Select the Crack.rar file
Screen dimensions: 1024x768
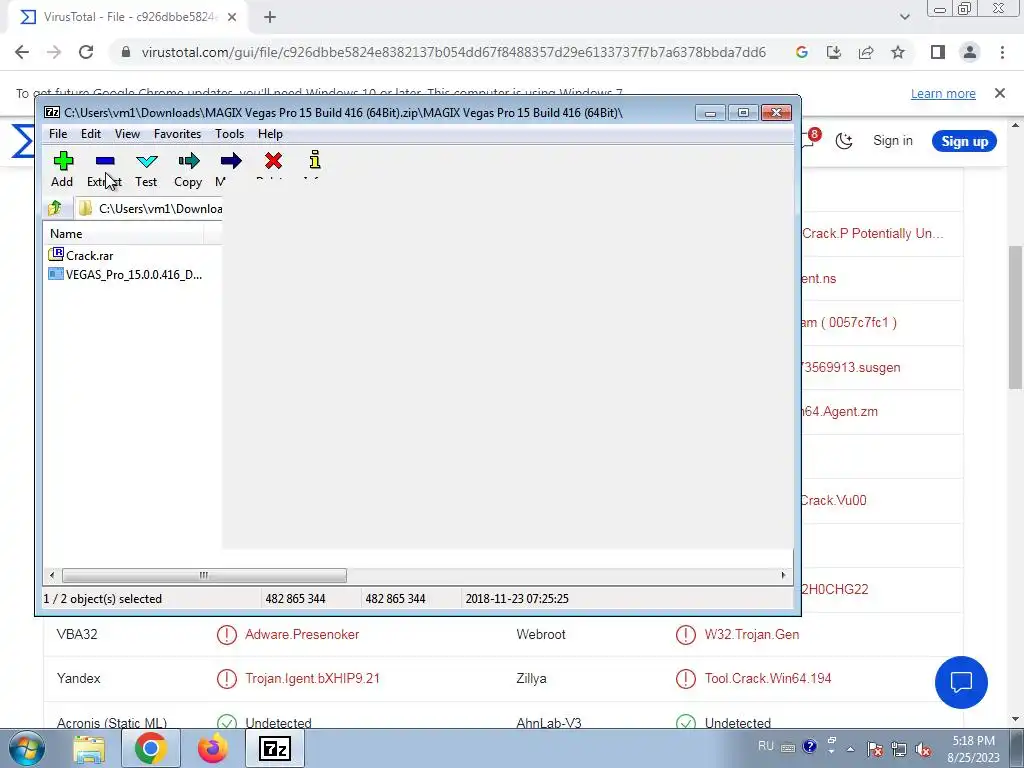[x=81, y=255]
